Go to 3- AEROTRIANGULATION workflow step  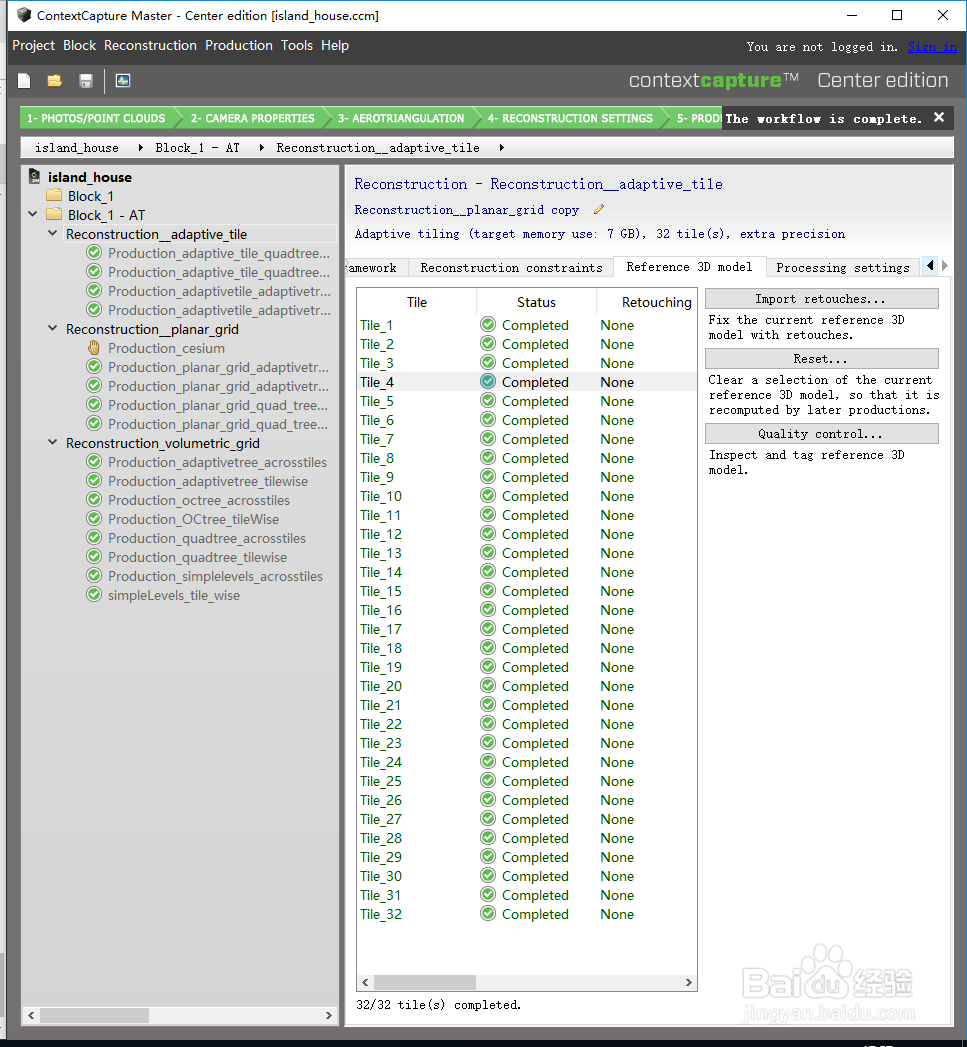[x=401, y=118]
